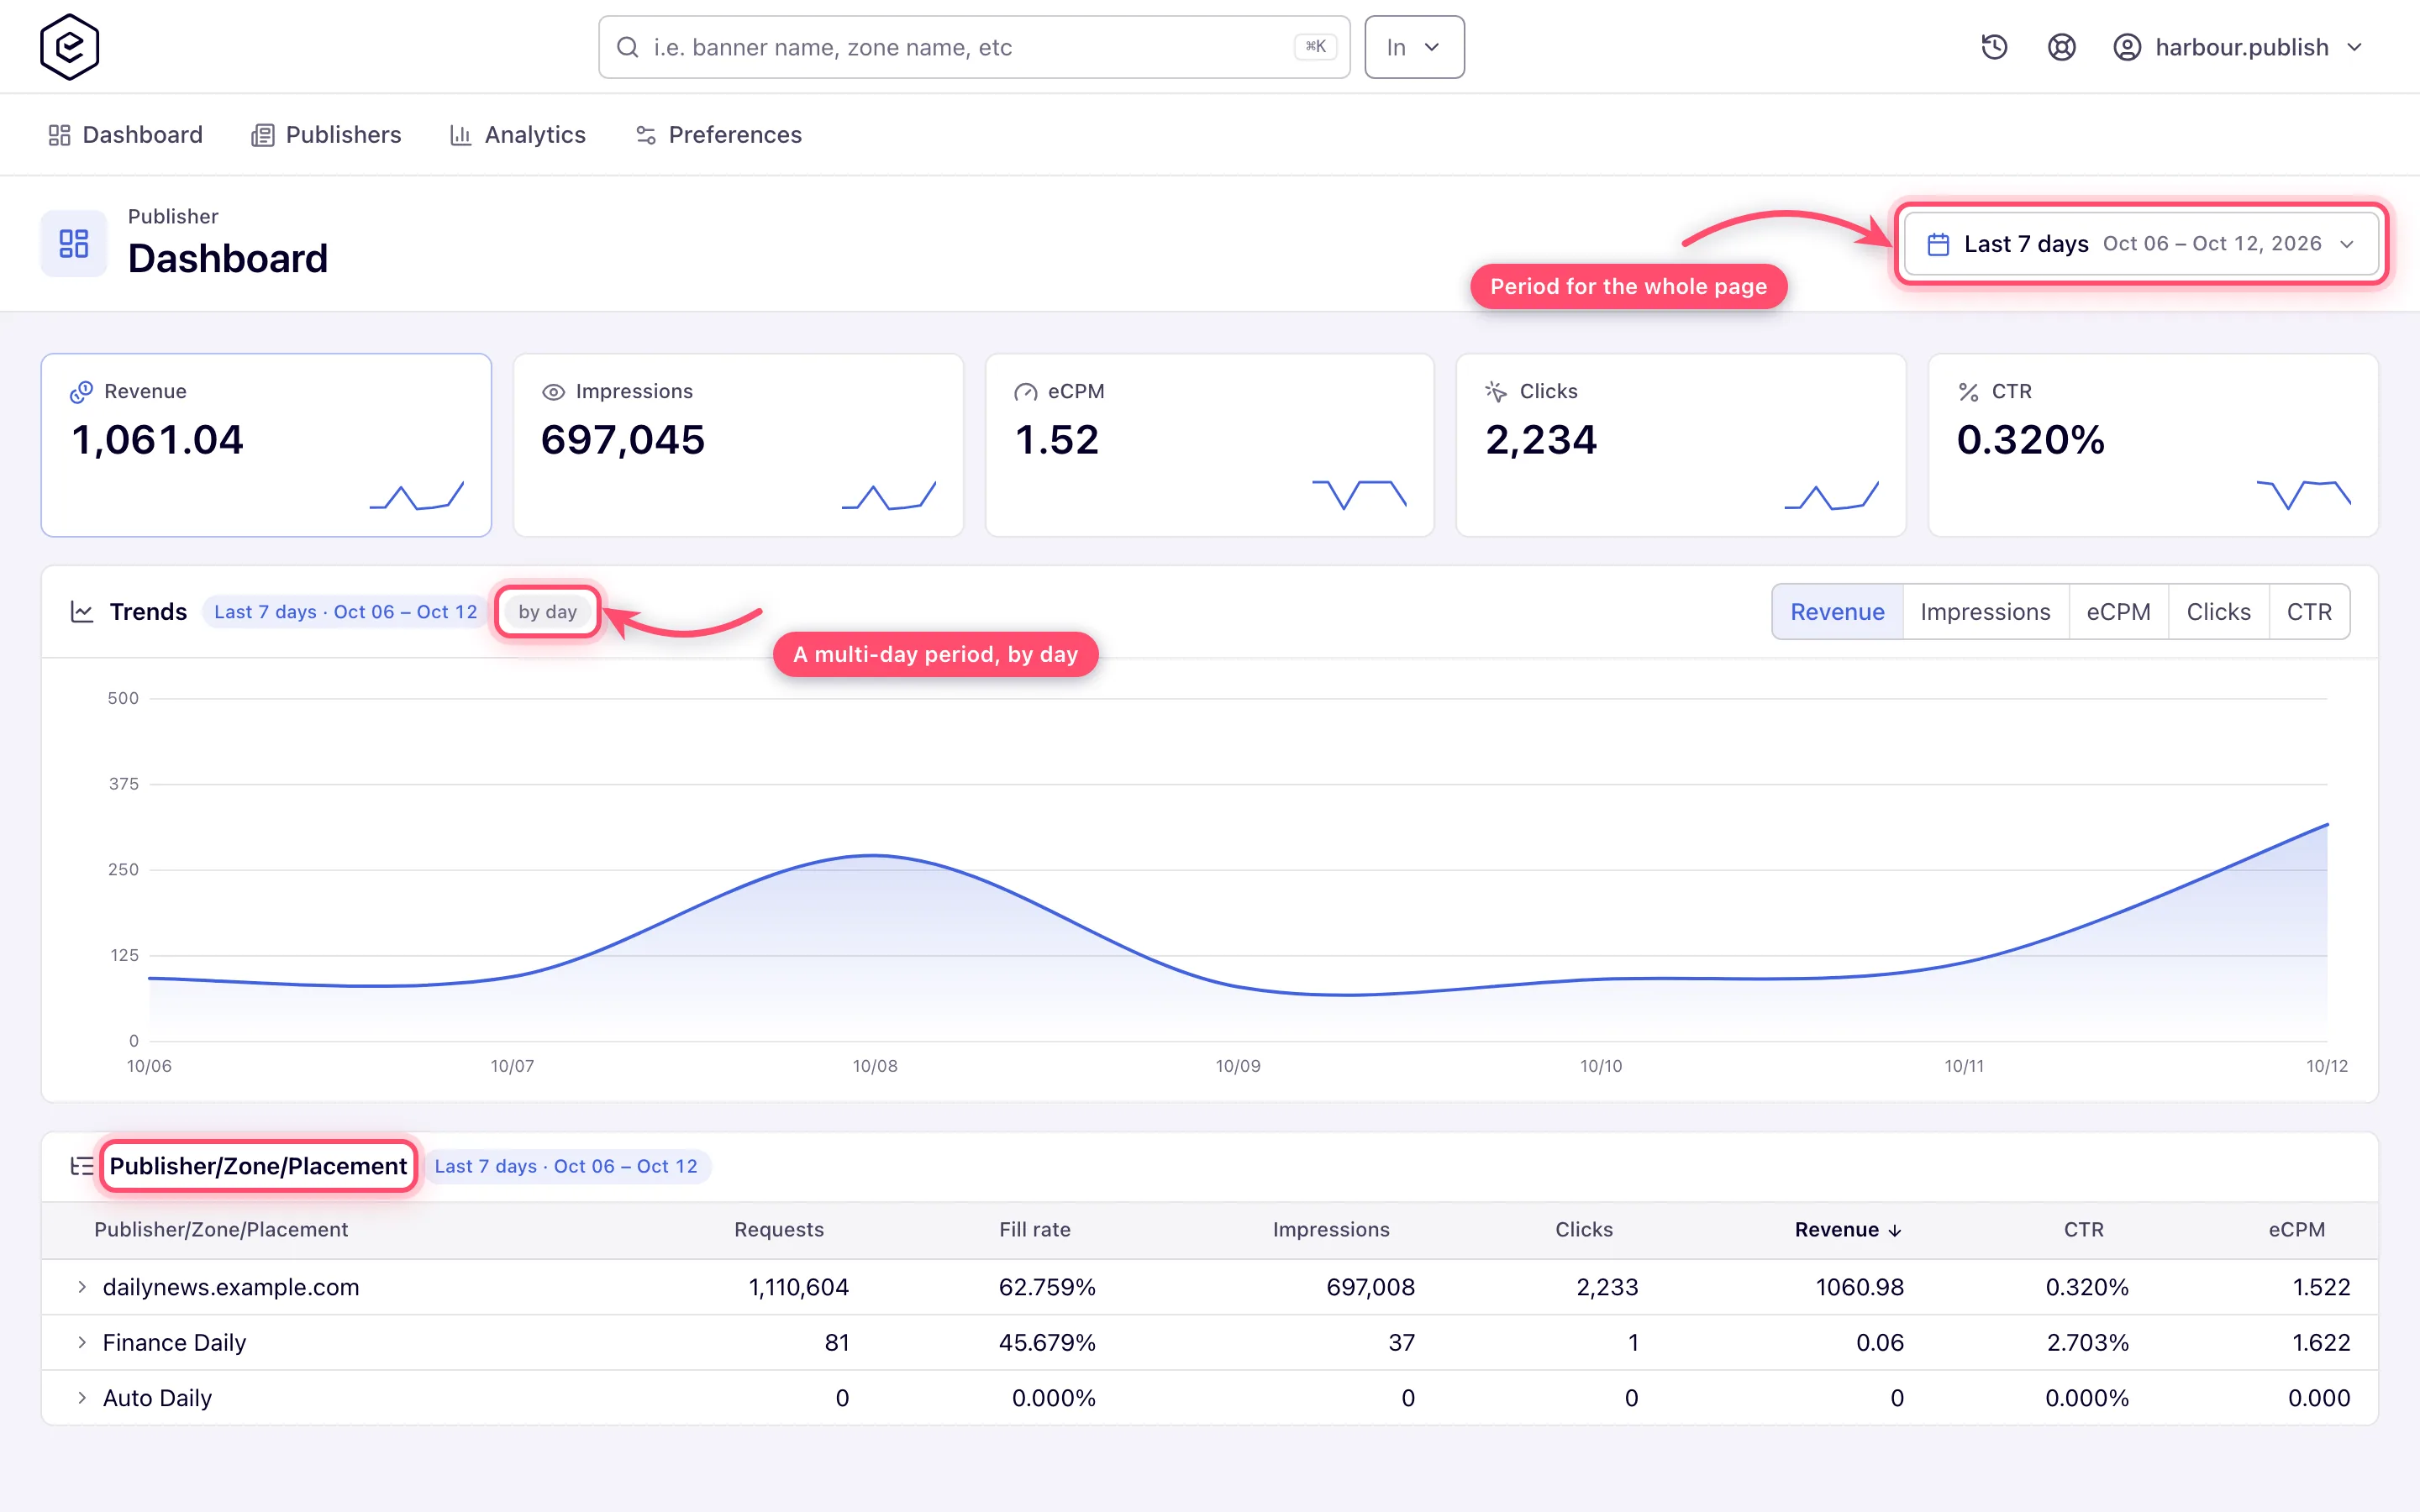Click the search magnifier icon
2420x1512 pixels.
point(627,47)
